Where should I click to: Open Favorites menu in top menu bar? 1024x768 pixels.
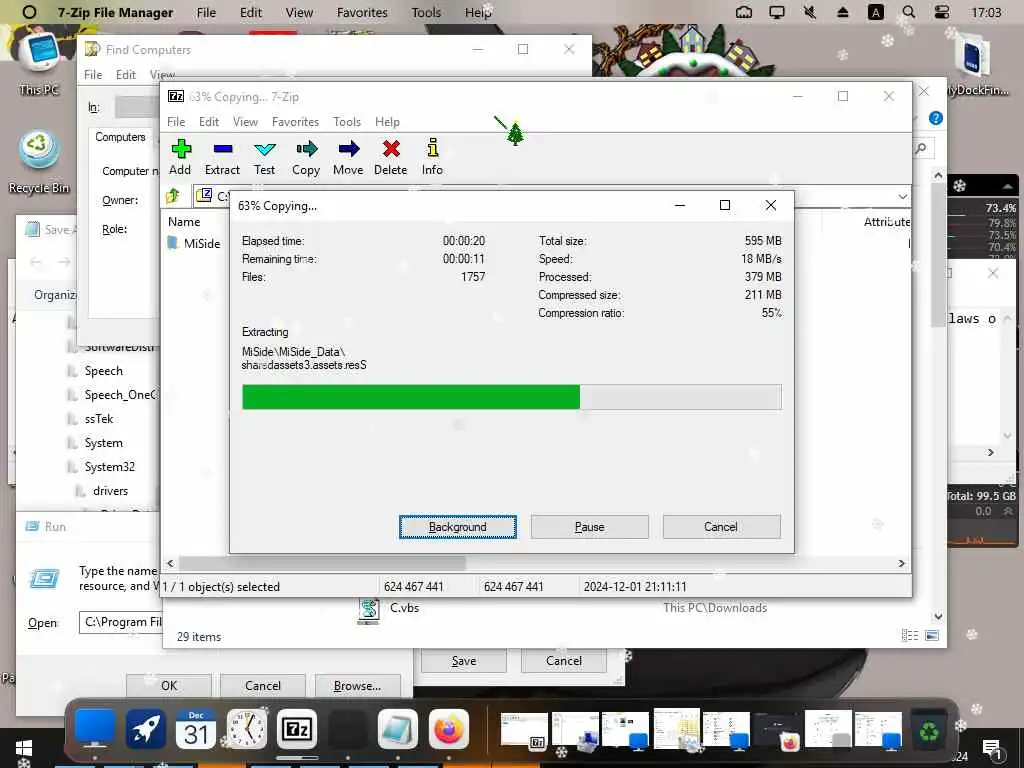coord(362,12)
